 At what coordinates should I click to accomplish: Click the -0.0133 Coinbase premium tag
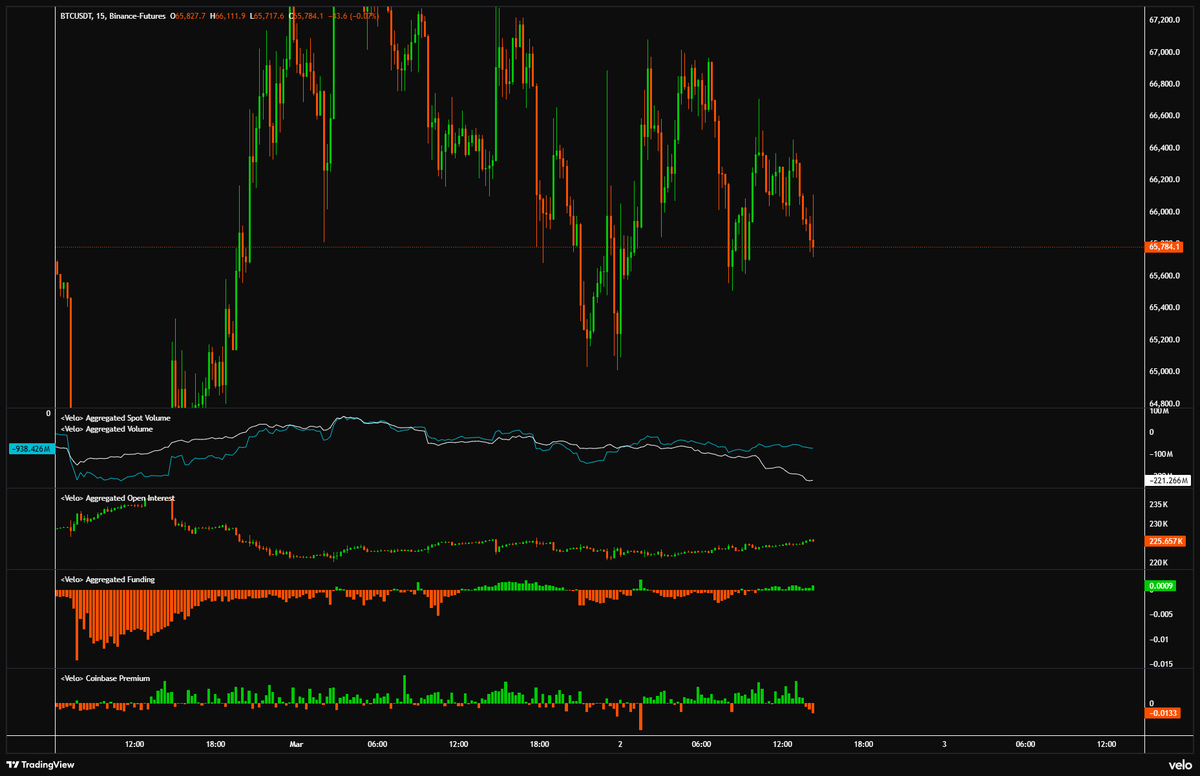point(1164,713)
